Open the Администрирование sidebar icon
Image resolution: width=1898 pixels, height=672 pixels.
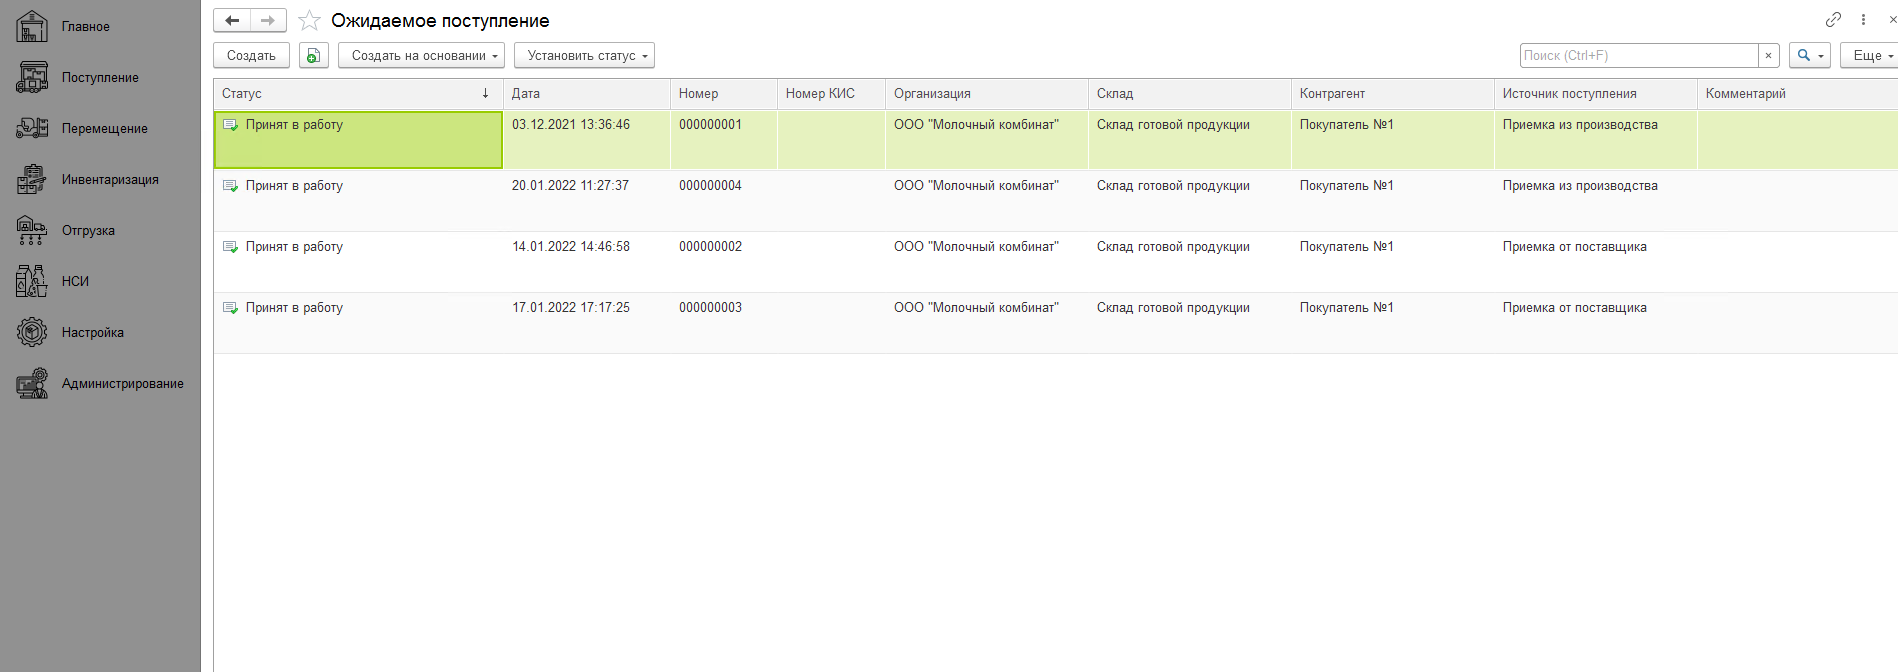[32, 384]
